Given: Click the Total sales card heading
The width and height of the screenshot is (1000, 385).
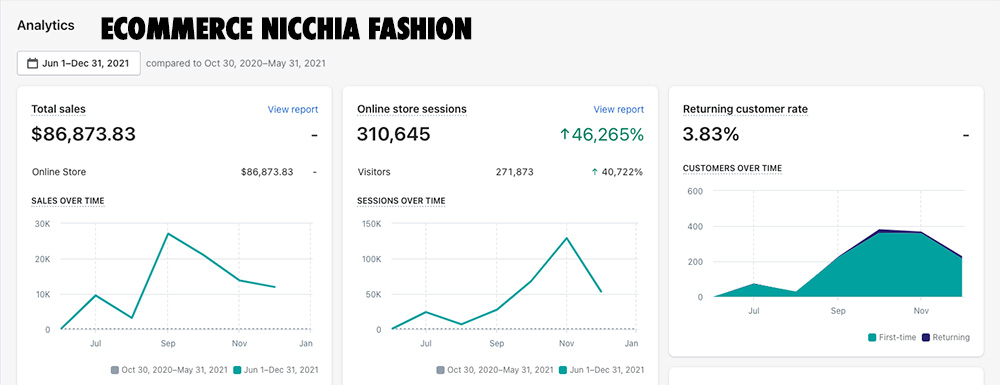Looking at the screenshot, I should click(x=59, y=110).
